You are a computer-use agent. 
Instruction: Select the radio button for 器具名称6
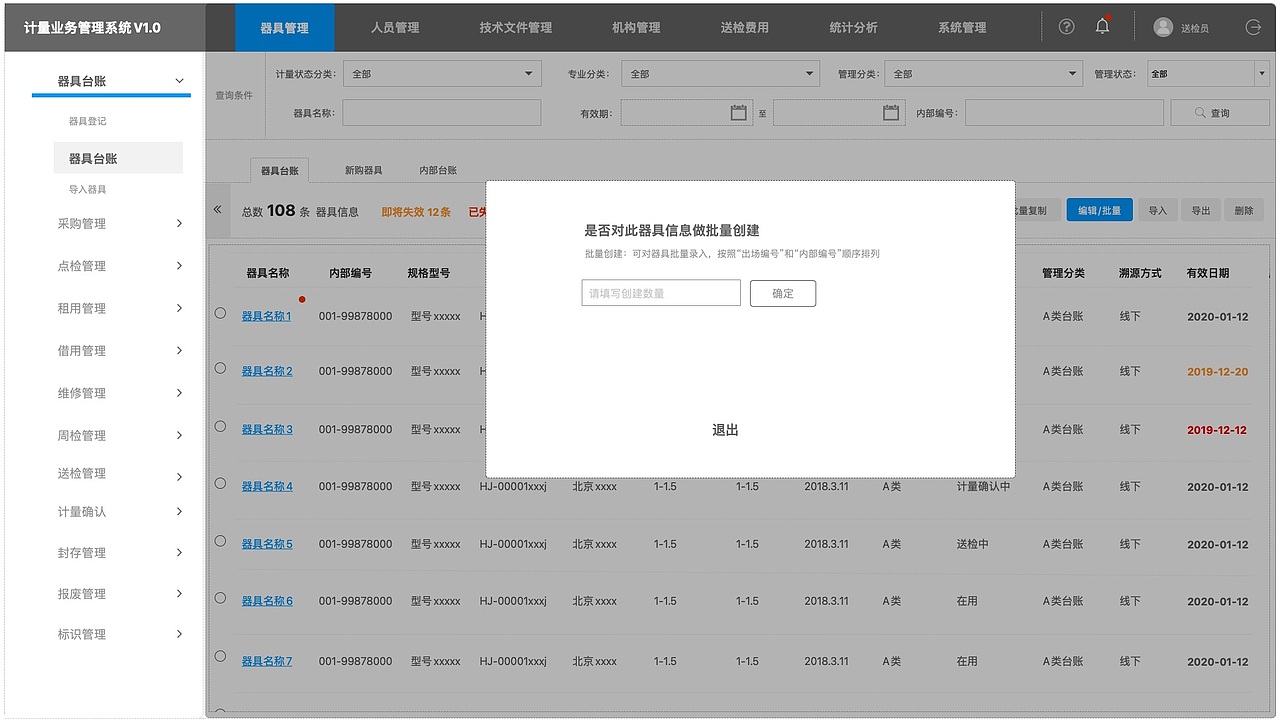[220, 598]
